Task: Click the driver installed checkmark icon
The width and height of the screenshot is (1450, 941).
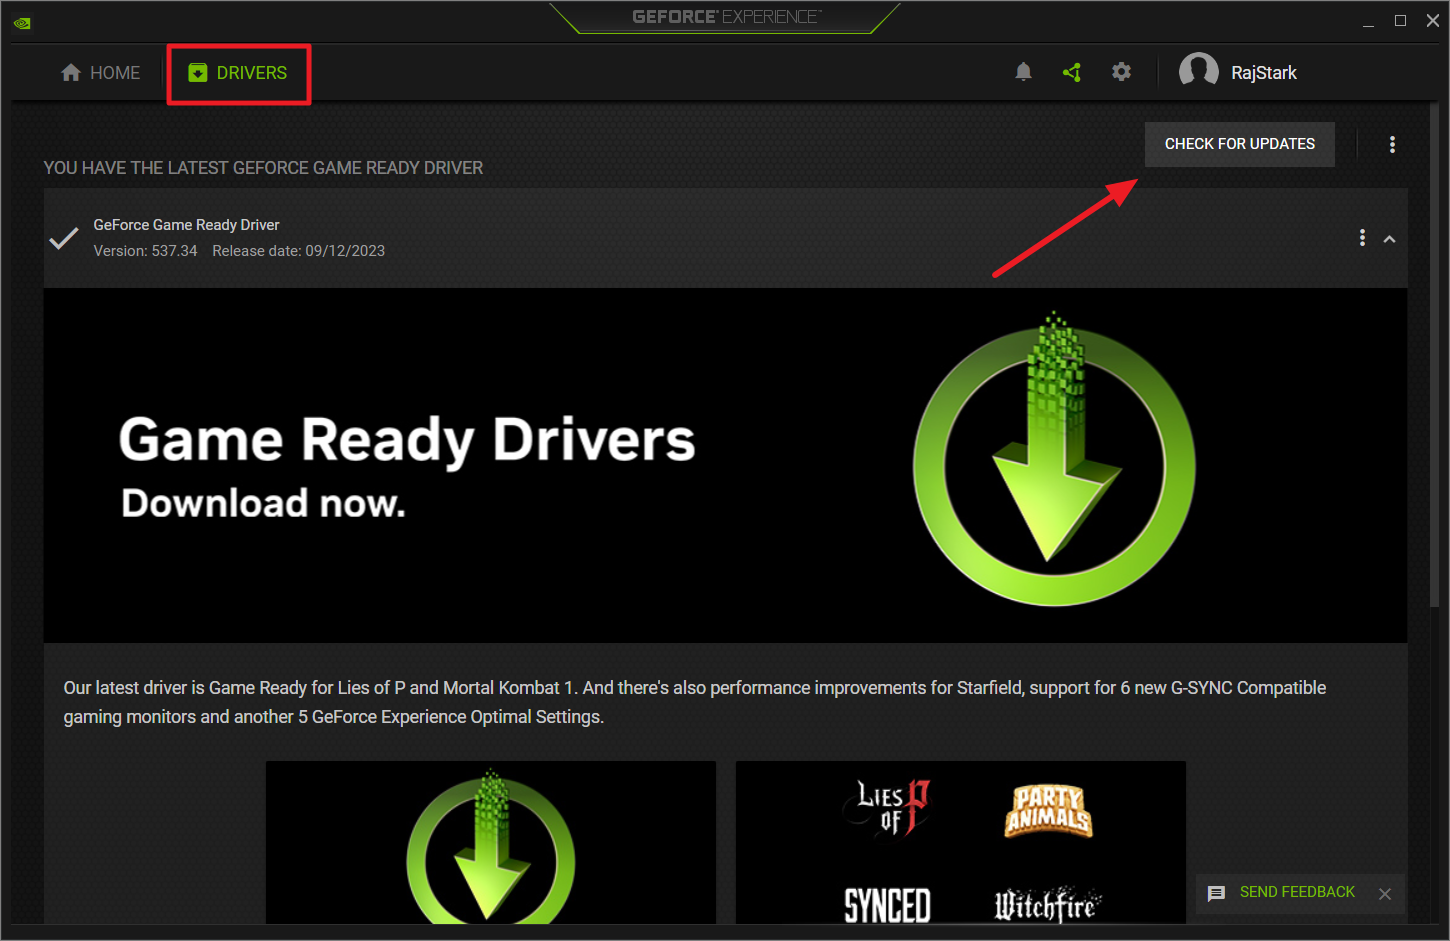Action: pos(64,238)
